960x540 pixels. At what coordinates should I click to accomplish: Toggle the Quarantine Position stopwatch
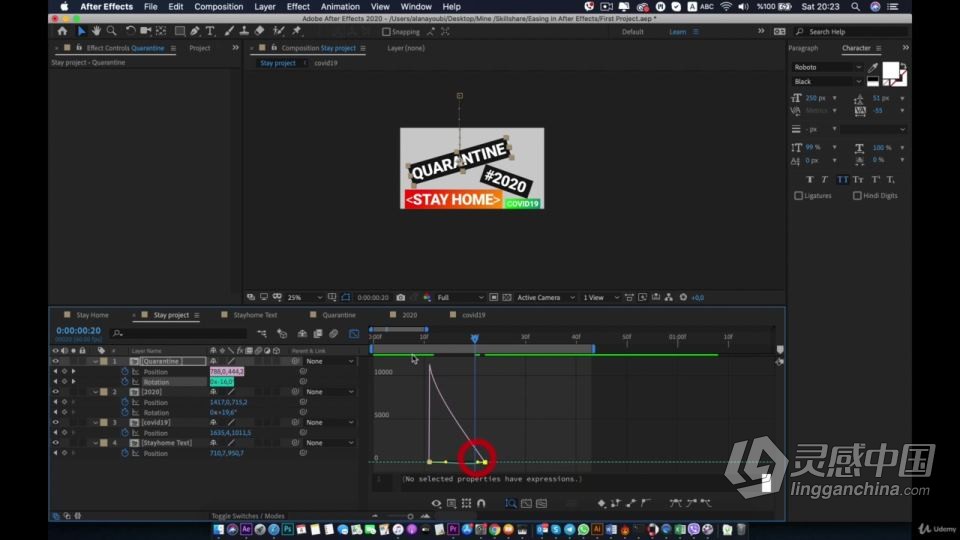click(125, 372)
